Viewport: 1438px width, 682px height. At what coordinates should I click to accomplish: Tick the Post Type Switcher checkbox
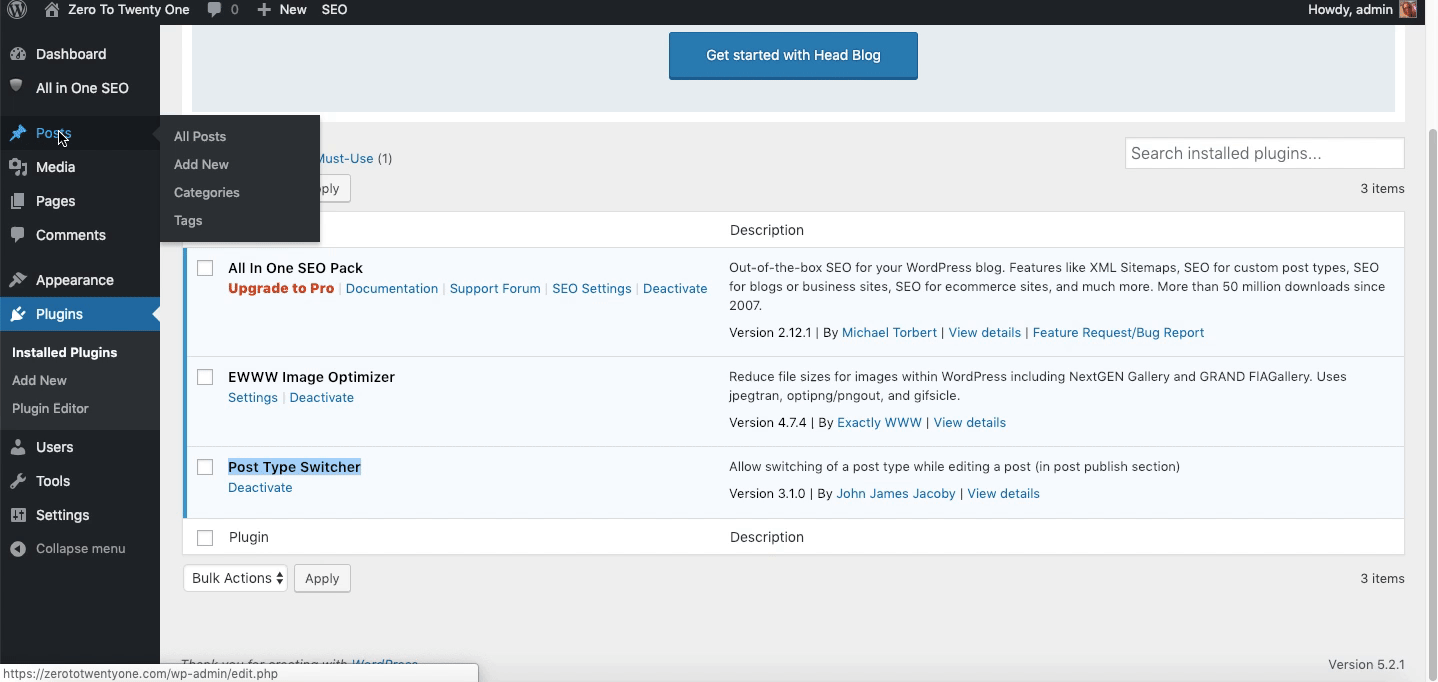[205, 467]
